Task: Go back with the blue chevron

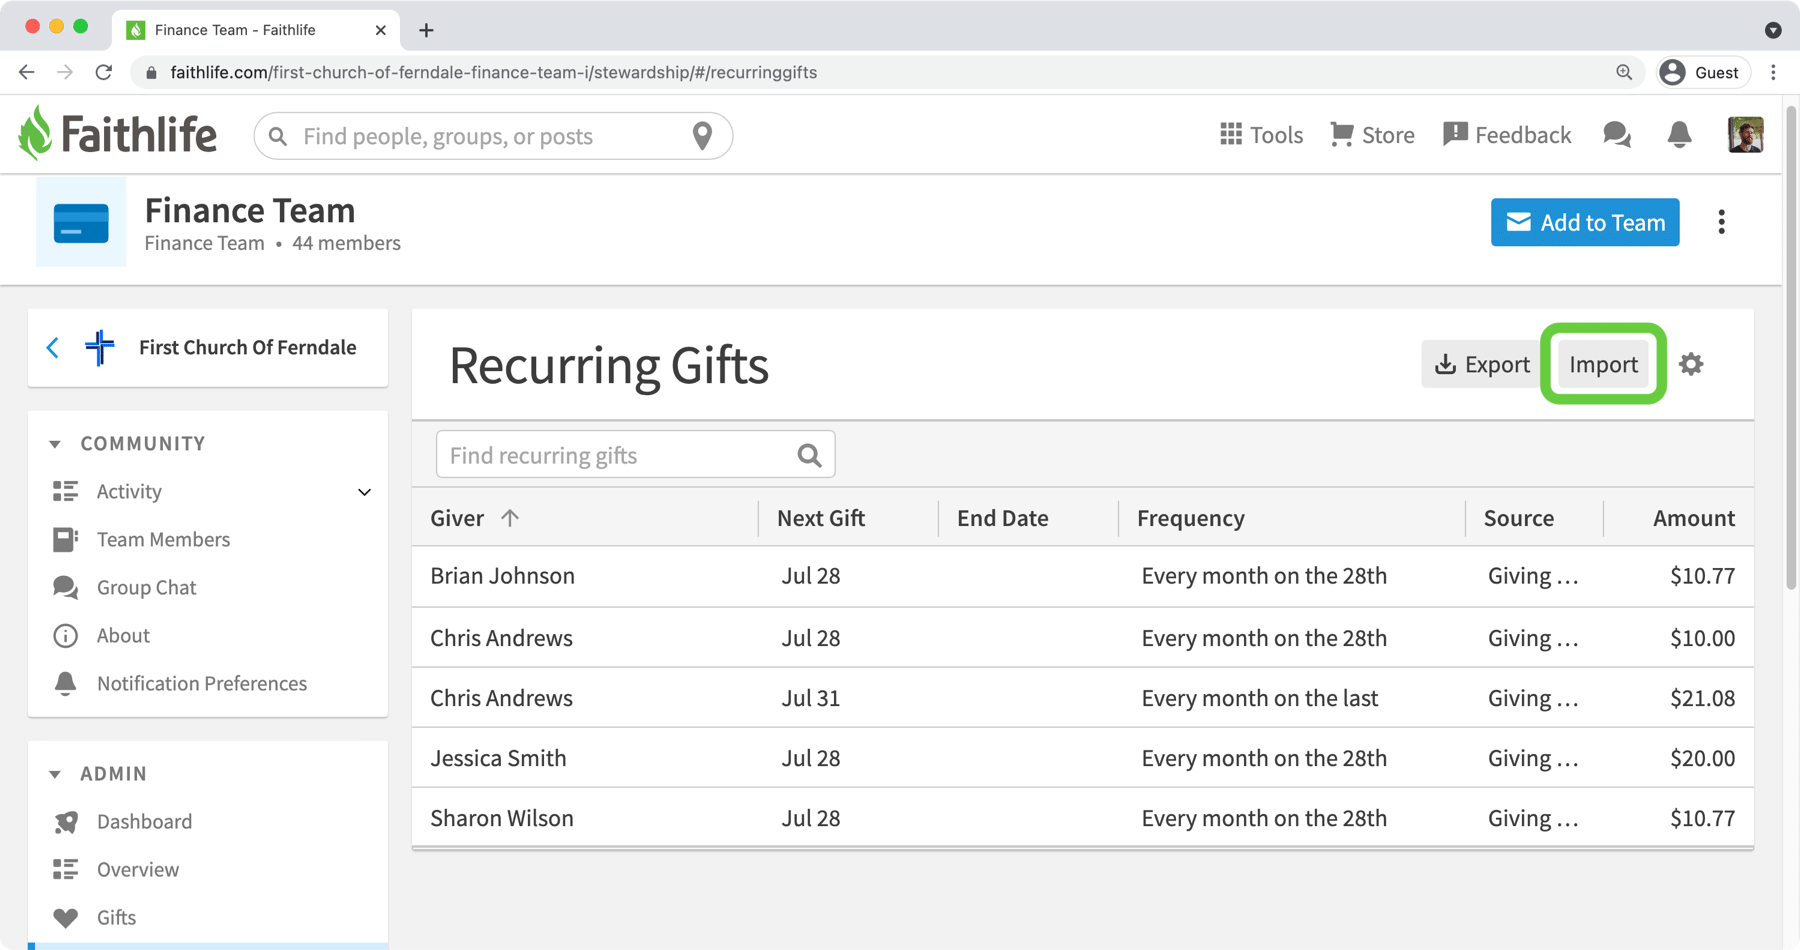Action: pos(53,347)
